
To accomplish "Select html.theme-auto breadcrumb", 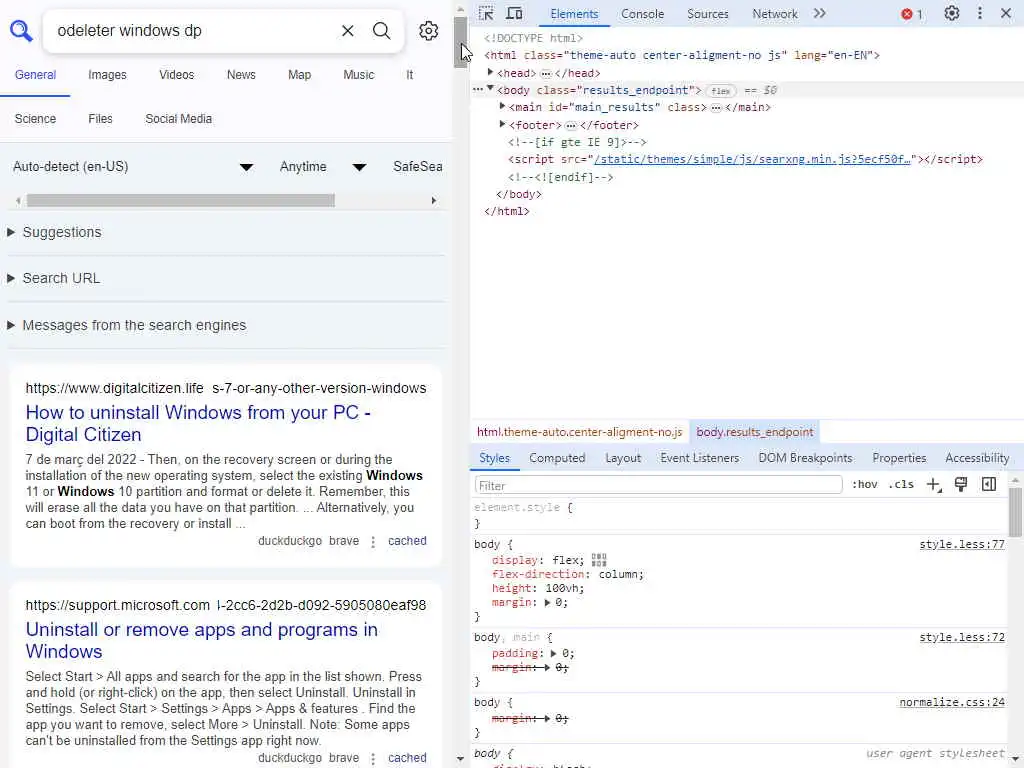I will (579, 432).
